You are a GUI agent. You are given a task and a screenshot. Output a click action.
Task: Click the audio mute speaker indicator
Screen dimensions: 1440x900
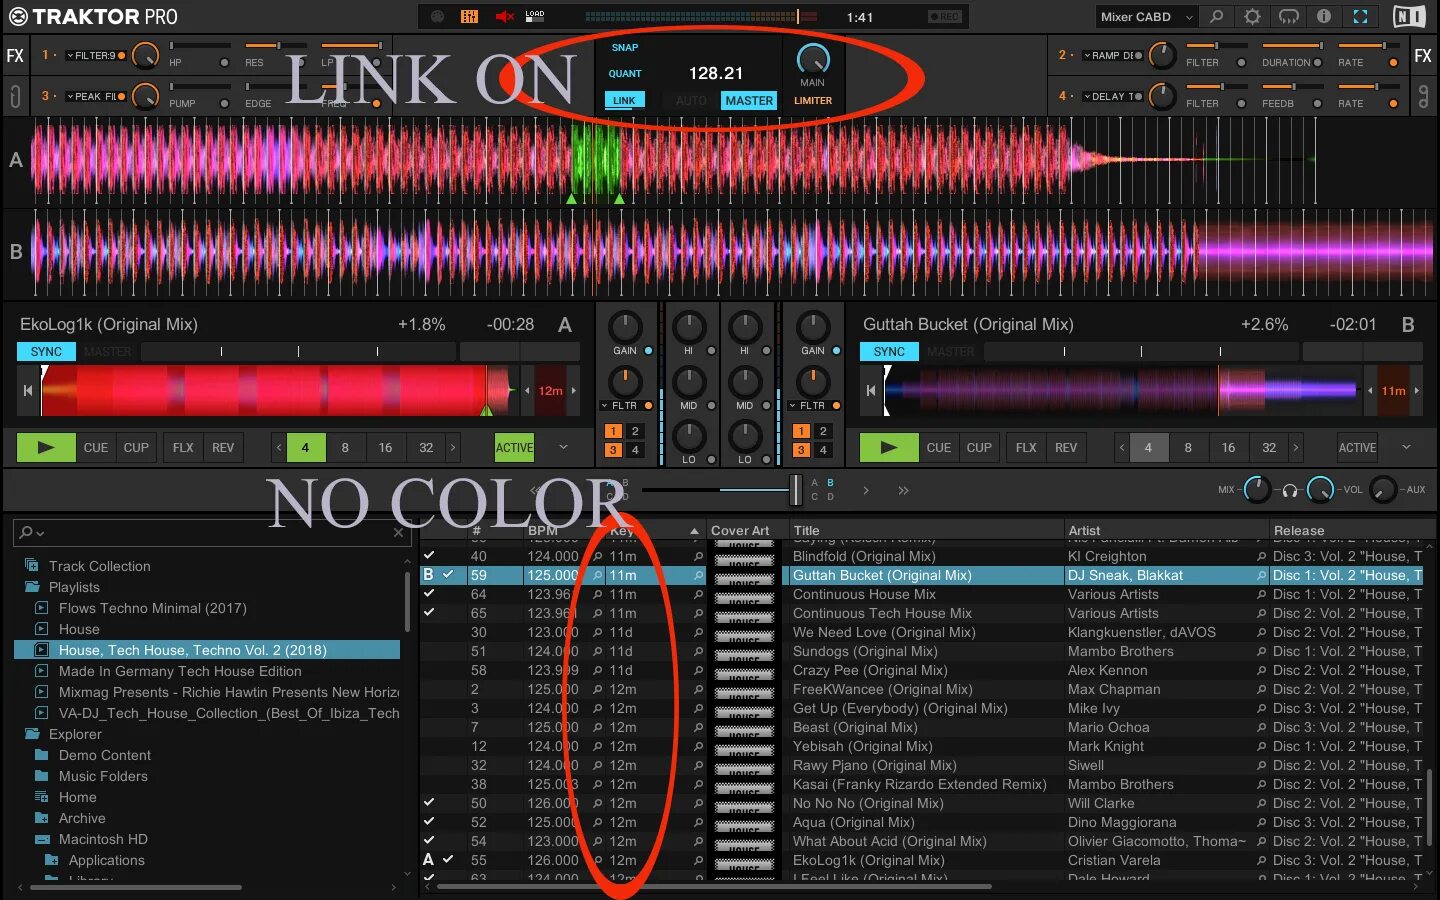point(505,16)
